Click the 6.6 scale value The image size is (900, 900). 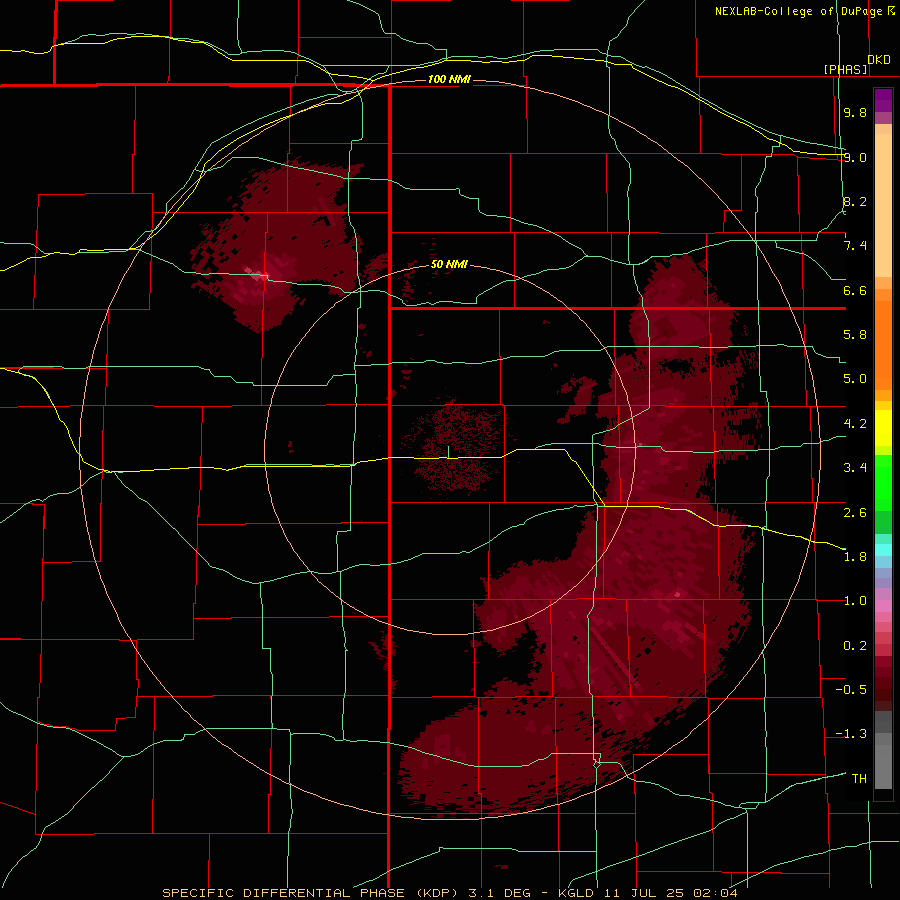pos(855,290)
